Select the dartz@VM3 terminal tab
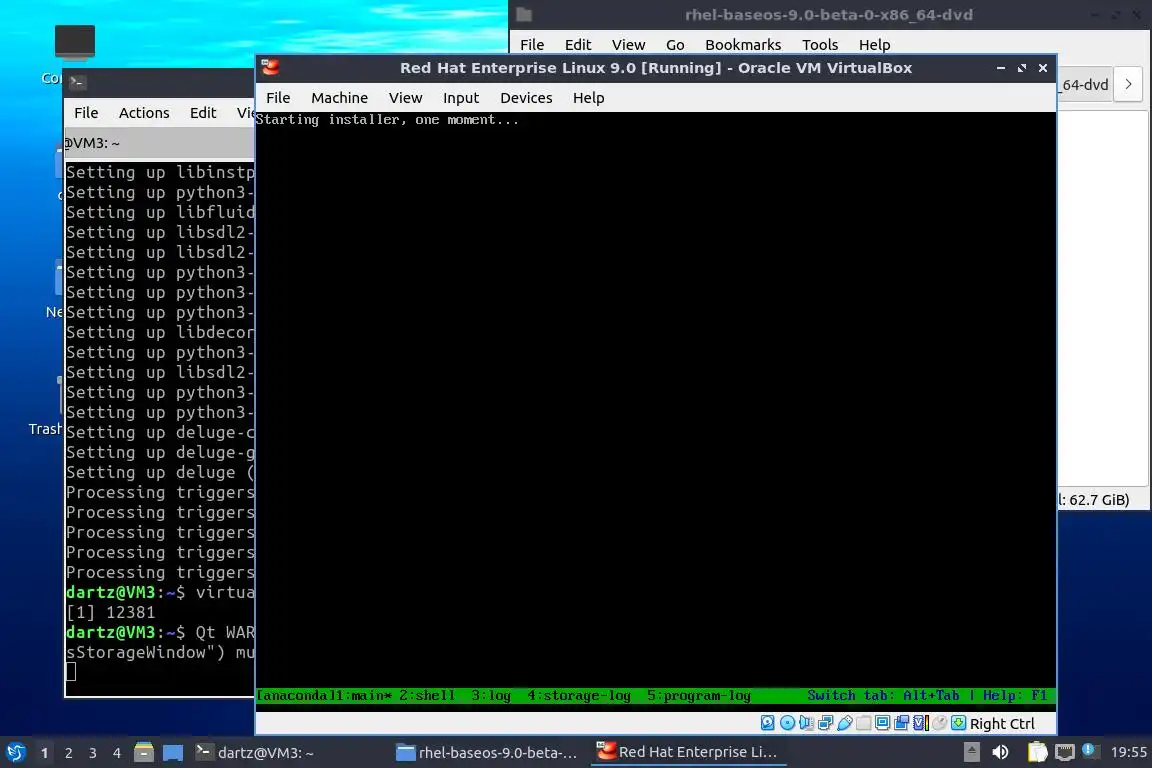 (x=159, y=143)
